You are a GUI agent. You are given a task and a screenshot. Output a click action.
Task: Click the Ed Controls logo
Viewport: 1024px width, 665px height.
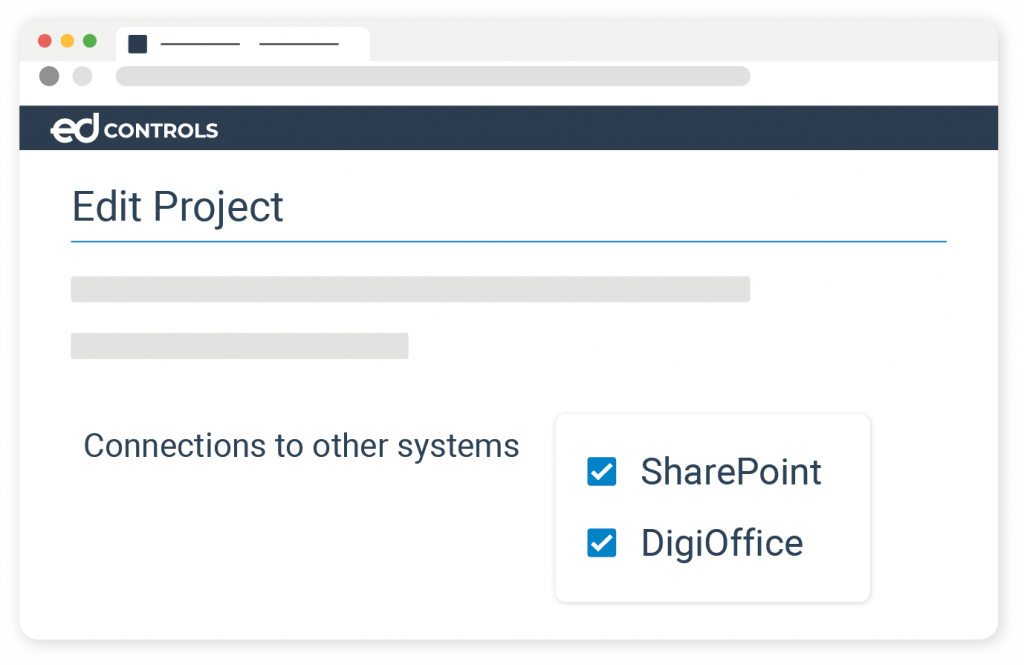click(134, 130)
